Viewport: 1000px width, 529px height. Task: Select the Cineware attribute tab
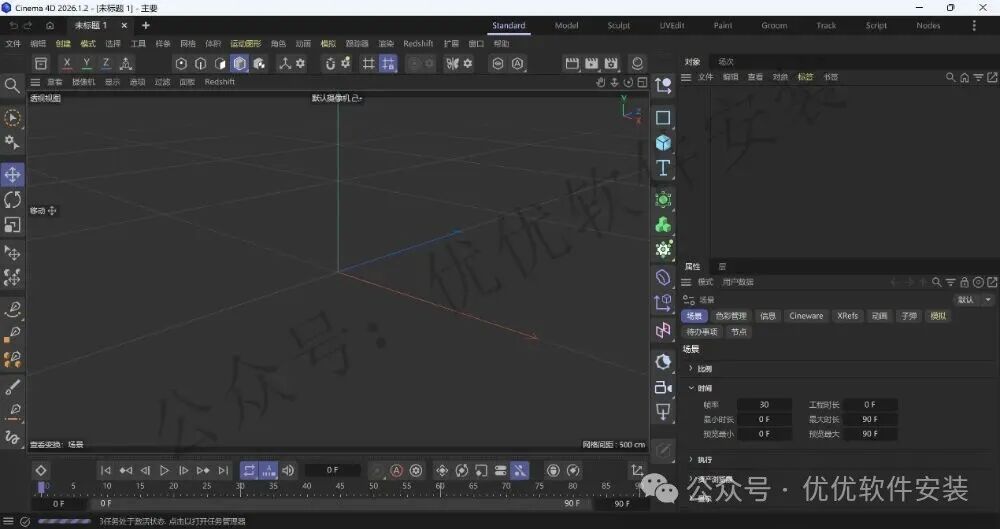(x=806, y=316)
